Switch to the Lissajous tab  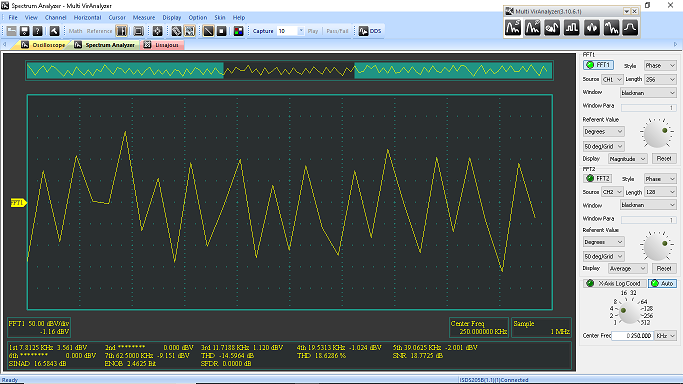point(162,45)
